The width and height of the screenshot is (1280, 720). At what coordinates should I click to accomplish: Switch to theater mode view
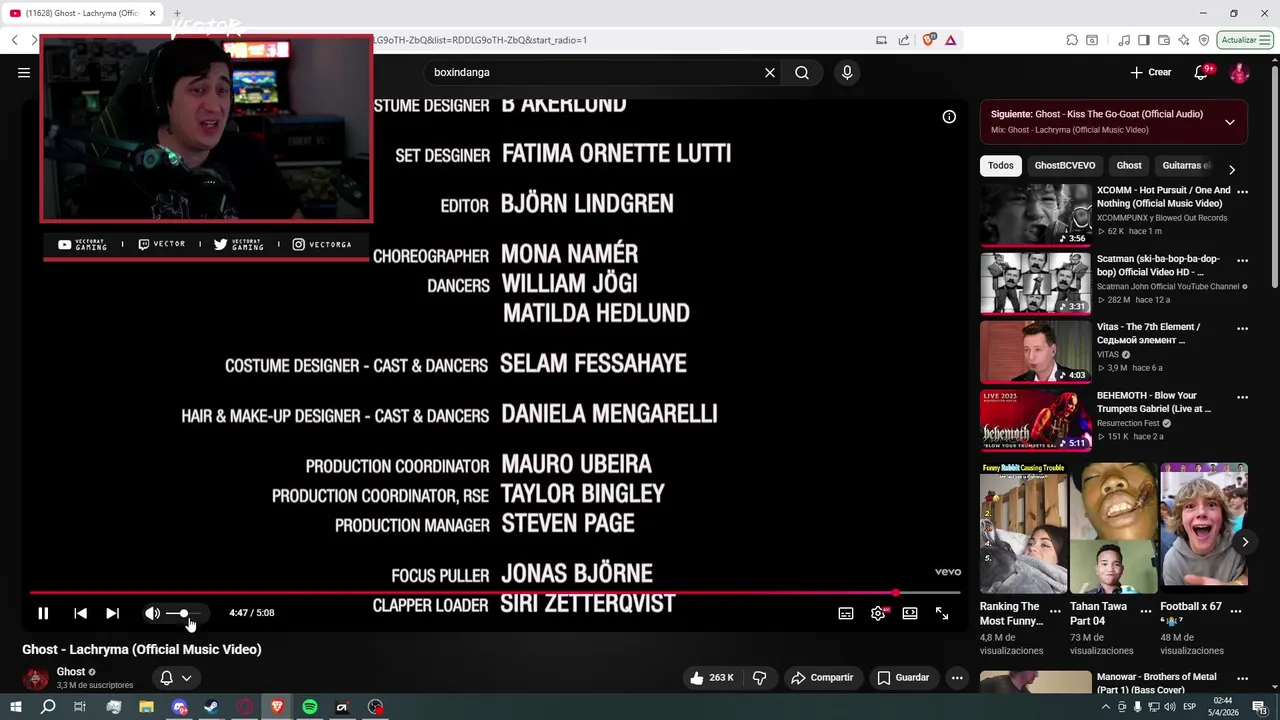pos(910,613)
